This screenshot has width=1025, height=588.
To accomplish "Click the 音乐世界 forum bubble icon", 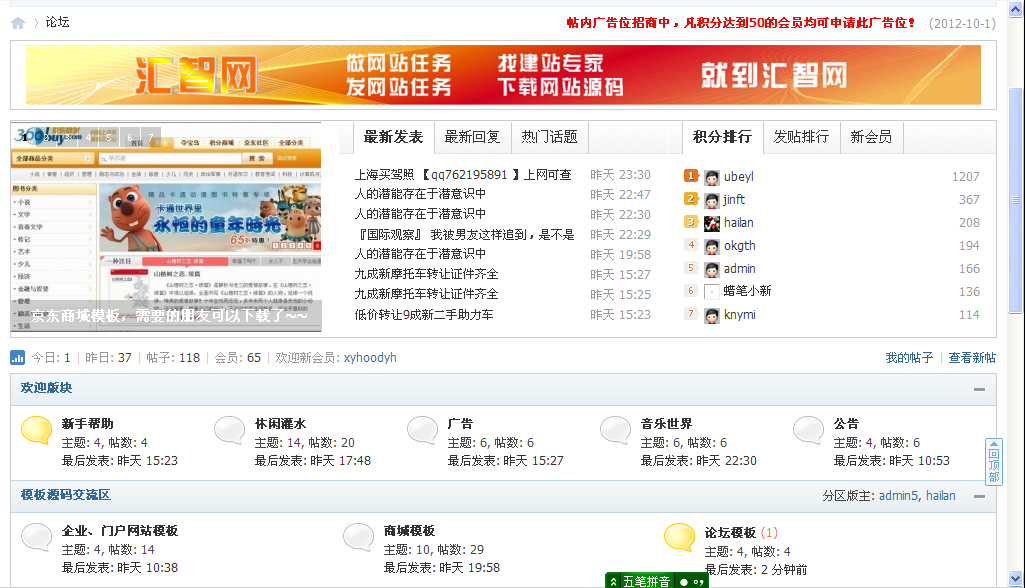I will [x=616, y=430].
